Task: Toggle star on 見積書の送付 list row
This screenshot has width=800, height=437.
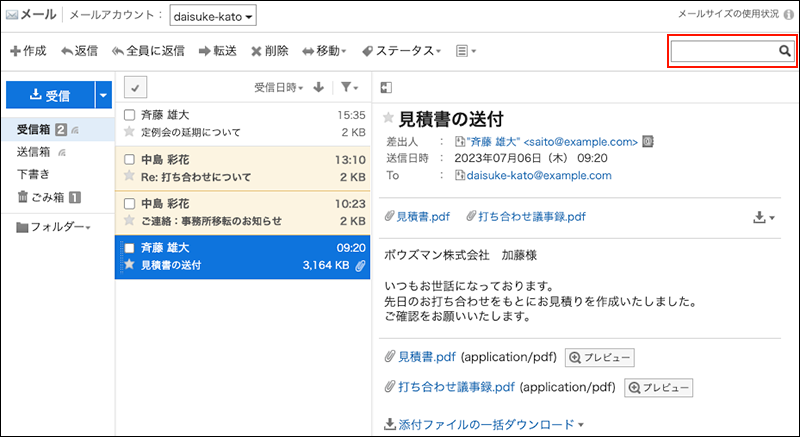Action: coord(130,265)
